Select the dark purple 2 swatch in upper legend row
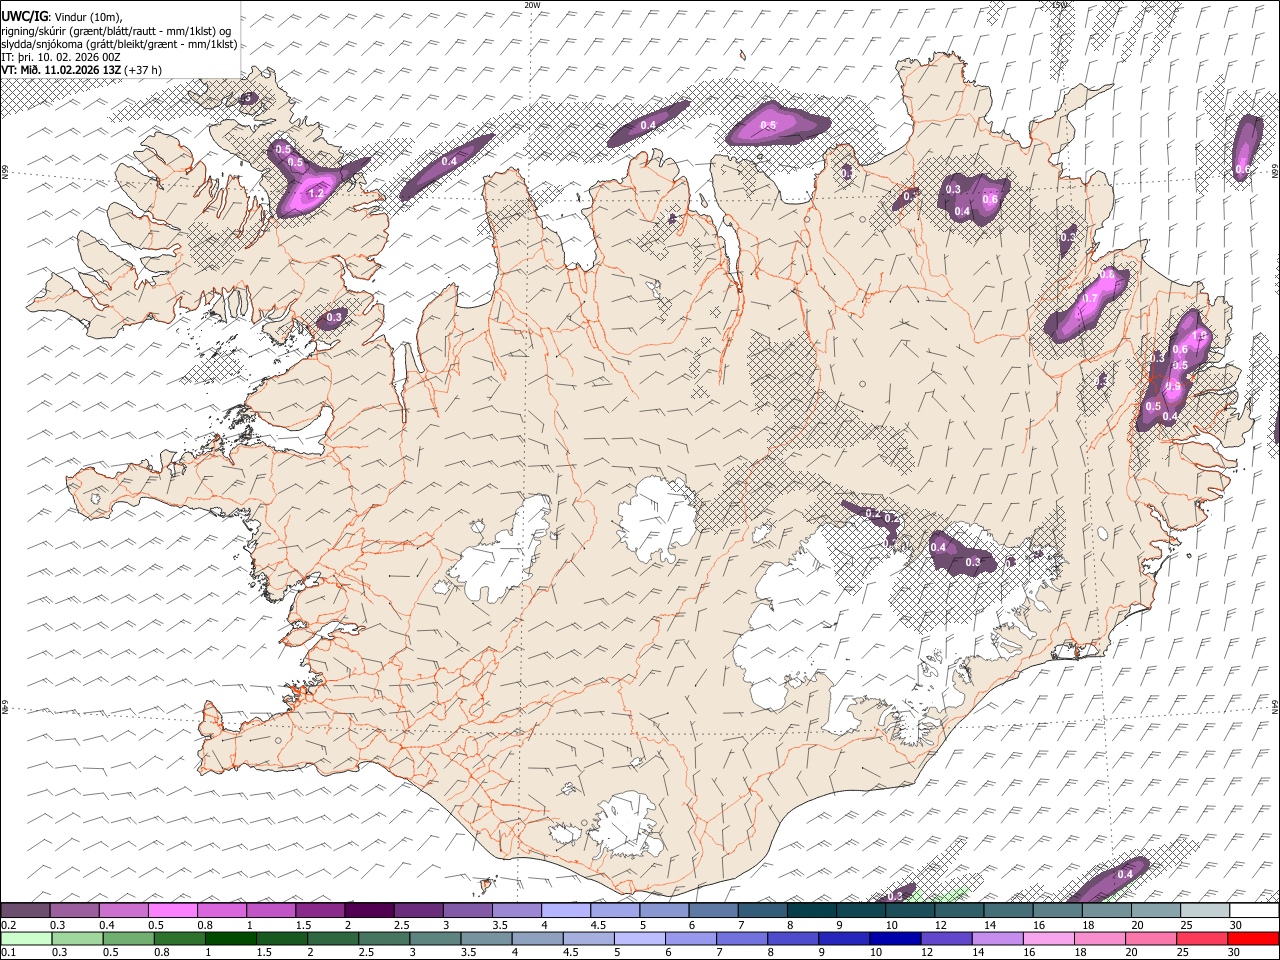 [x=368, y=910]
